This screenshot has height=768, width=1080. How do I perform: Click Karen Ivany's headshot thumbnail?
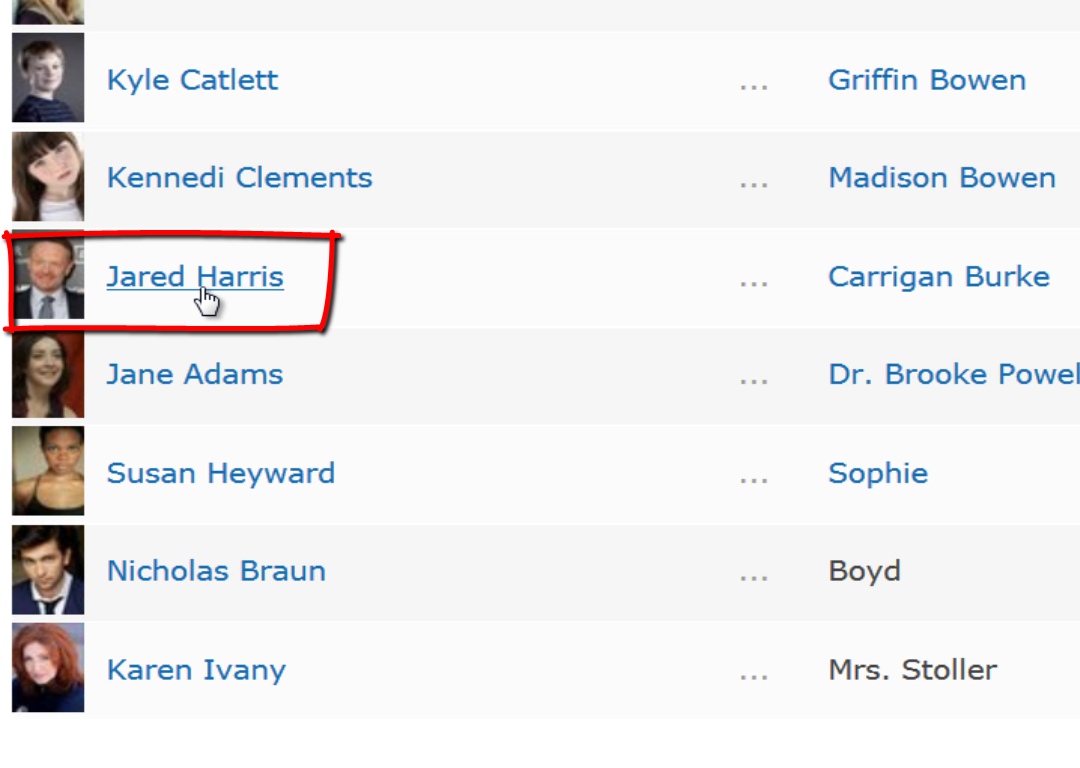[x=48, y=667]
